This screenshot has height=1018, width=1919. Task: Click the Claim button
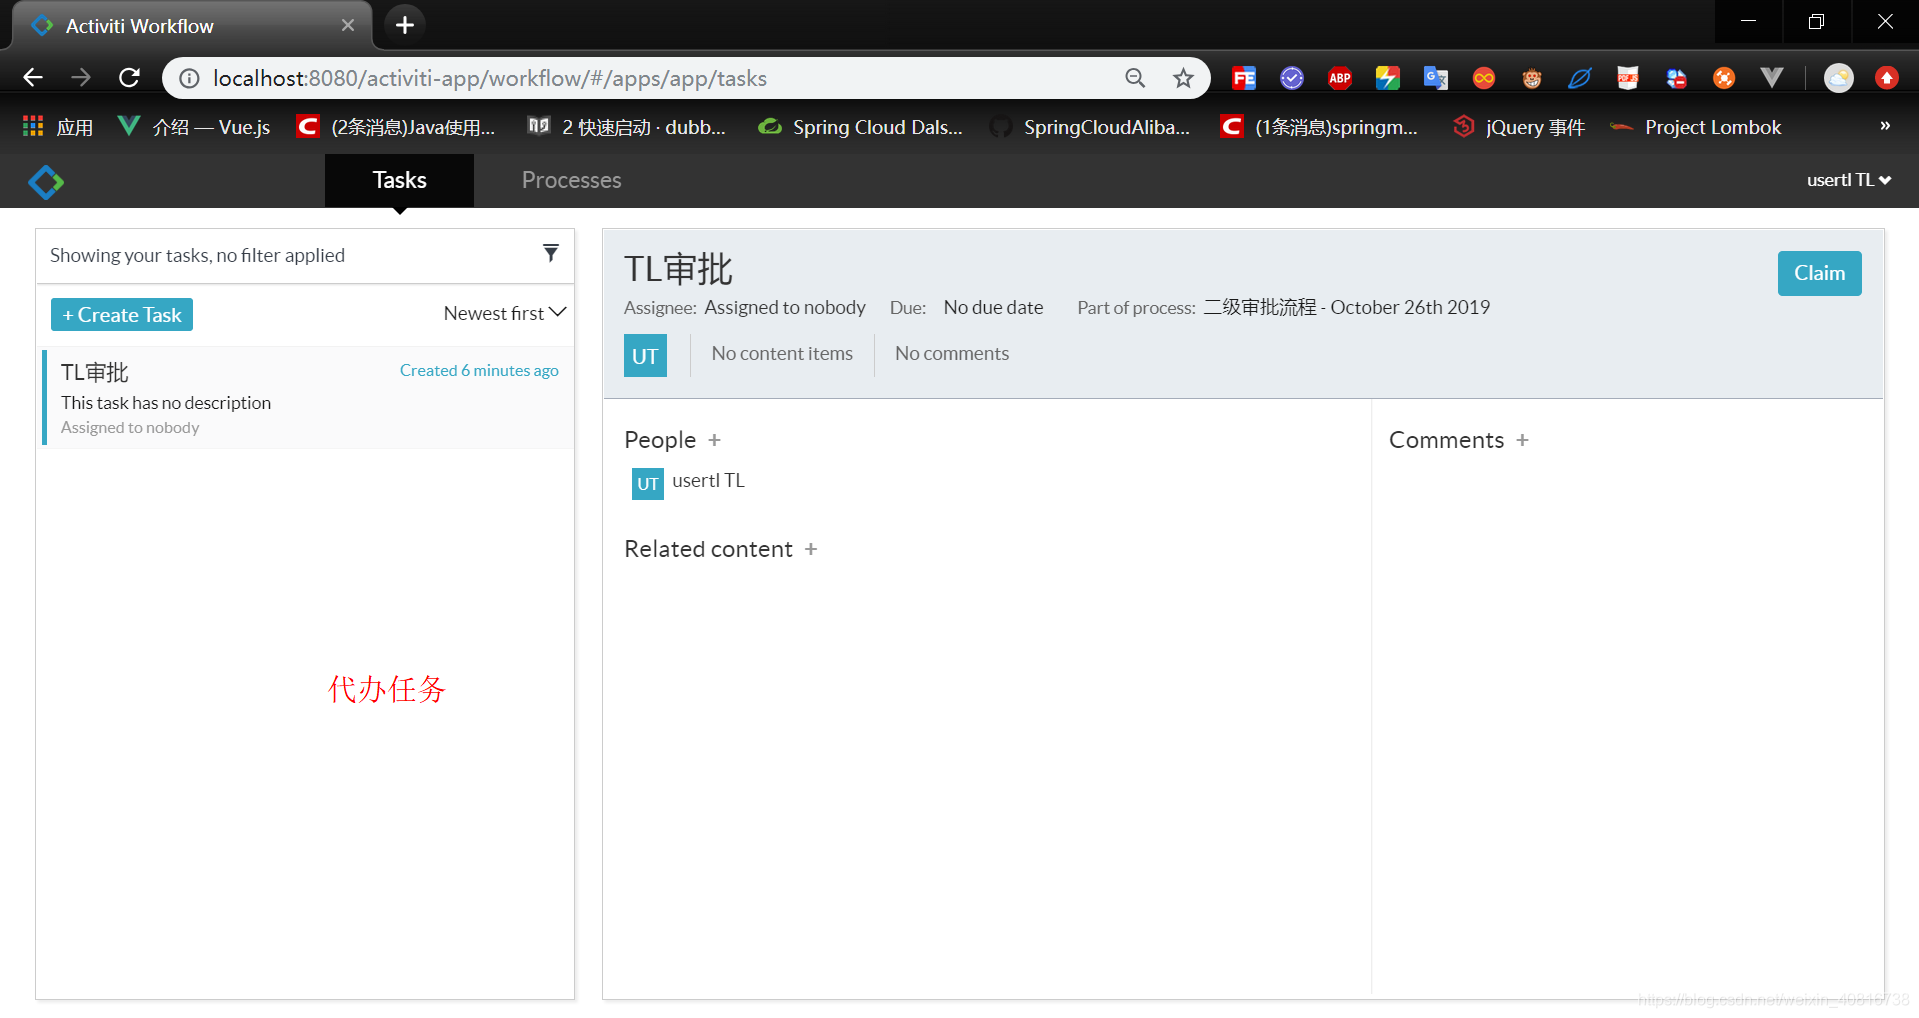pos(1819,273)
